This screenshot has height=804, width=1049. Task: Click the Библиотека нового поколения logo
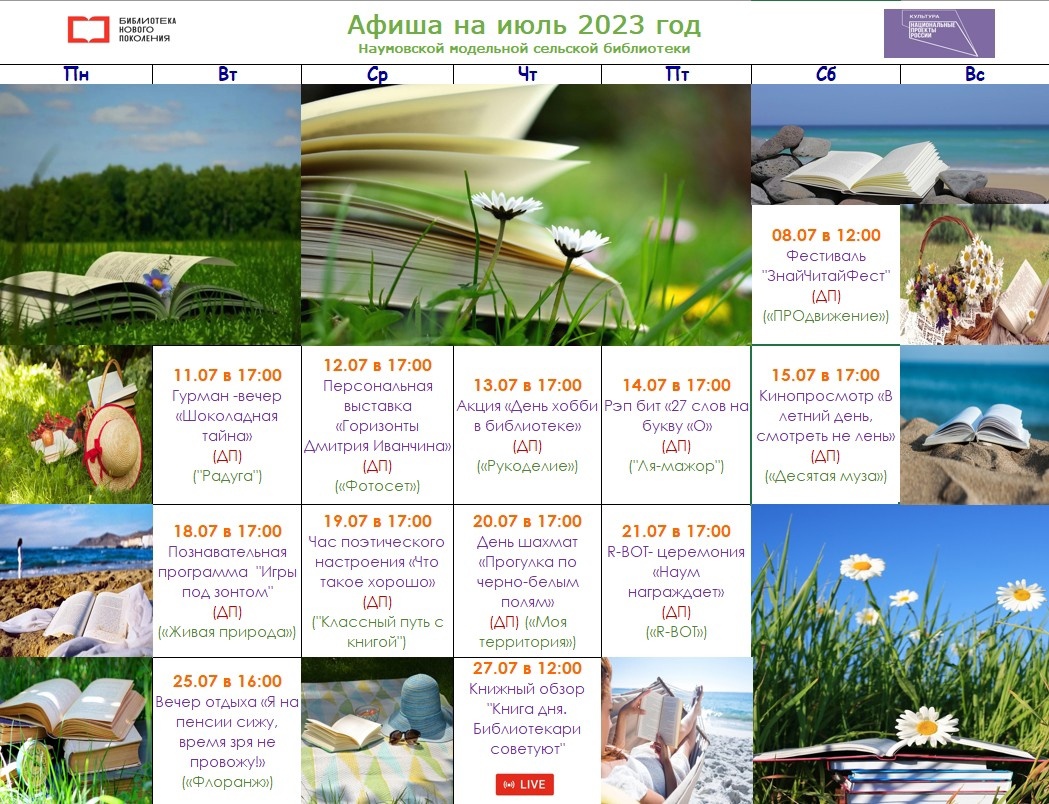pos(119,30)
